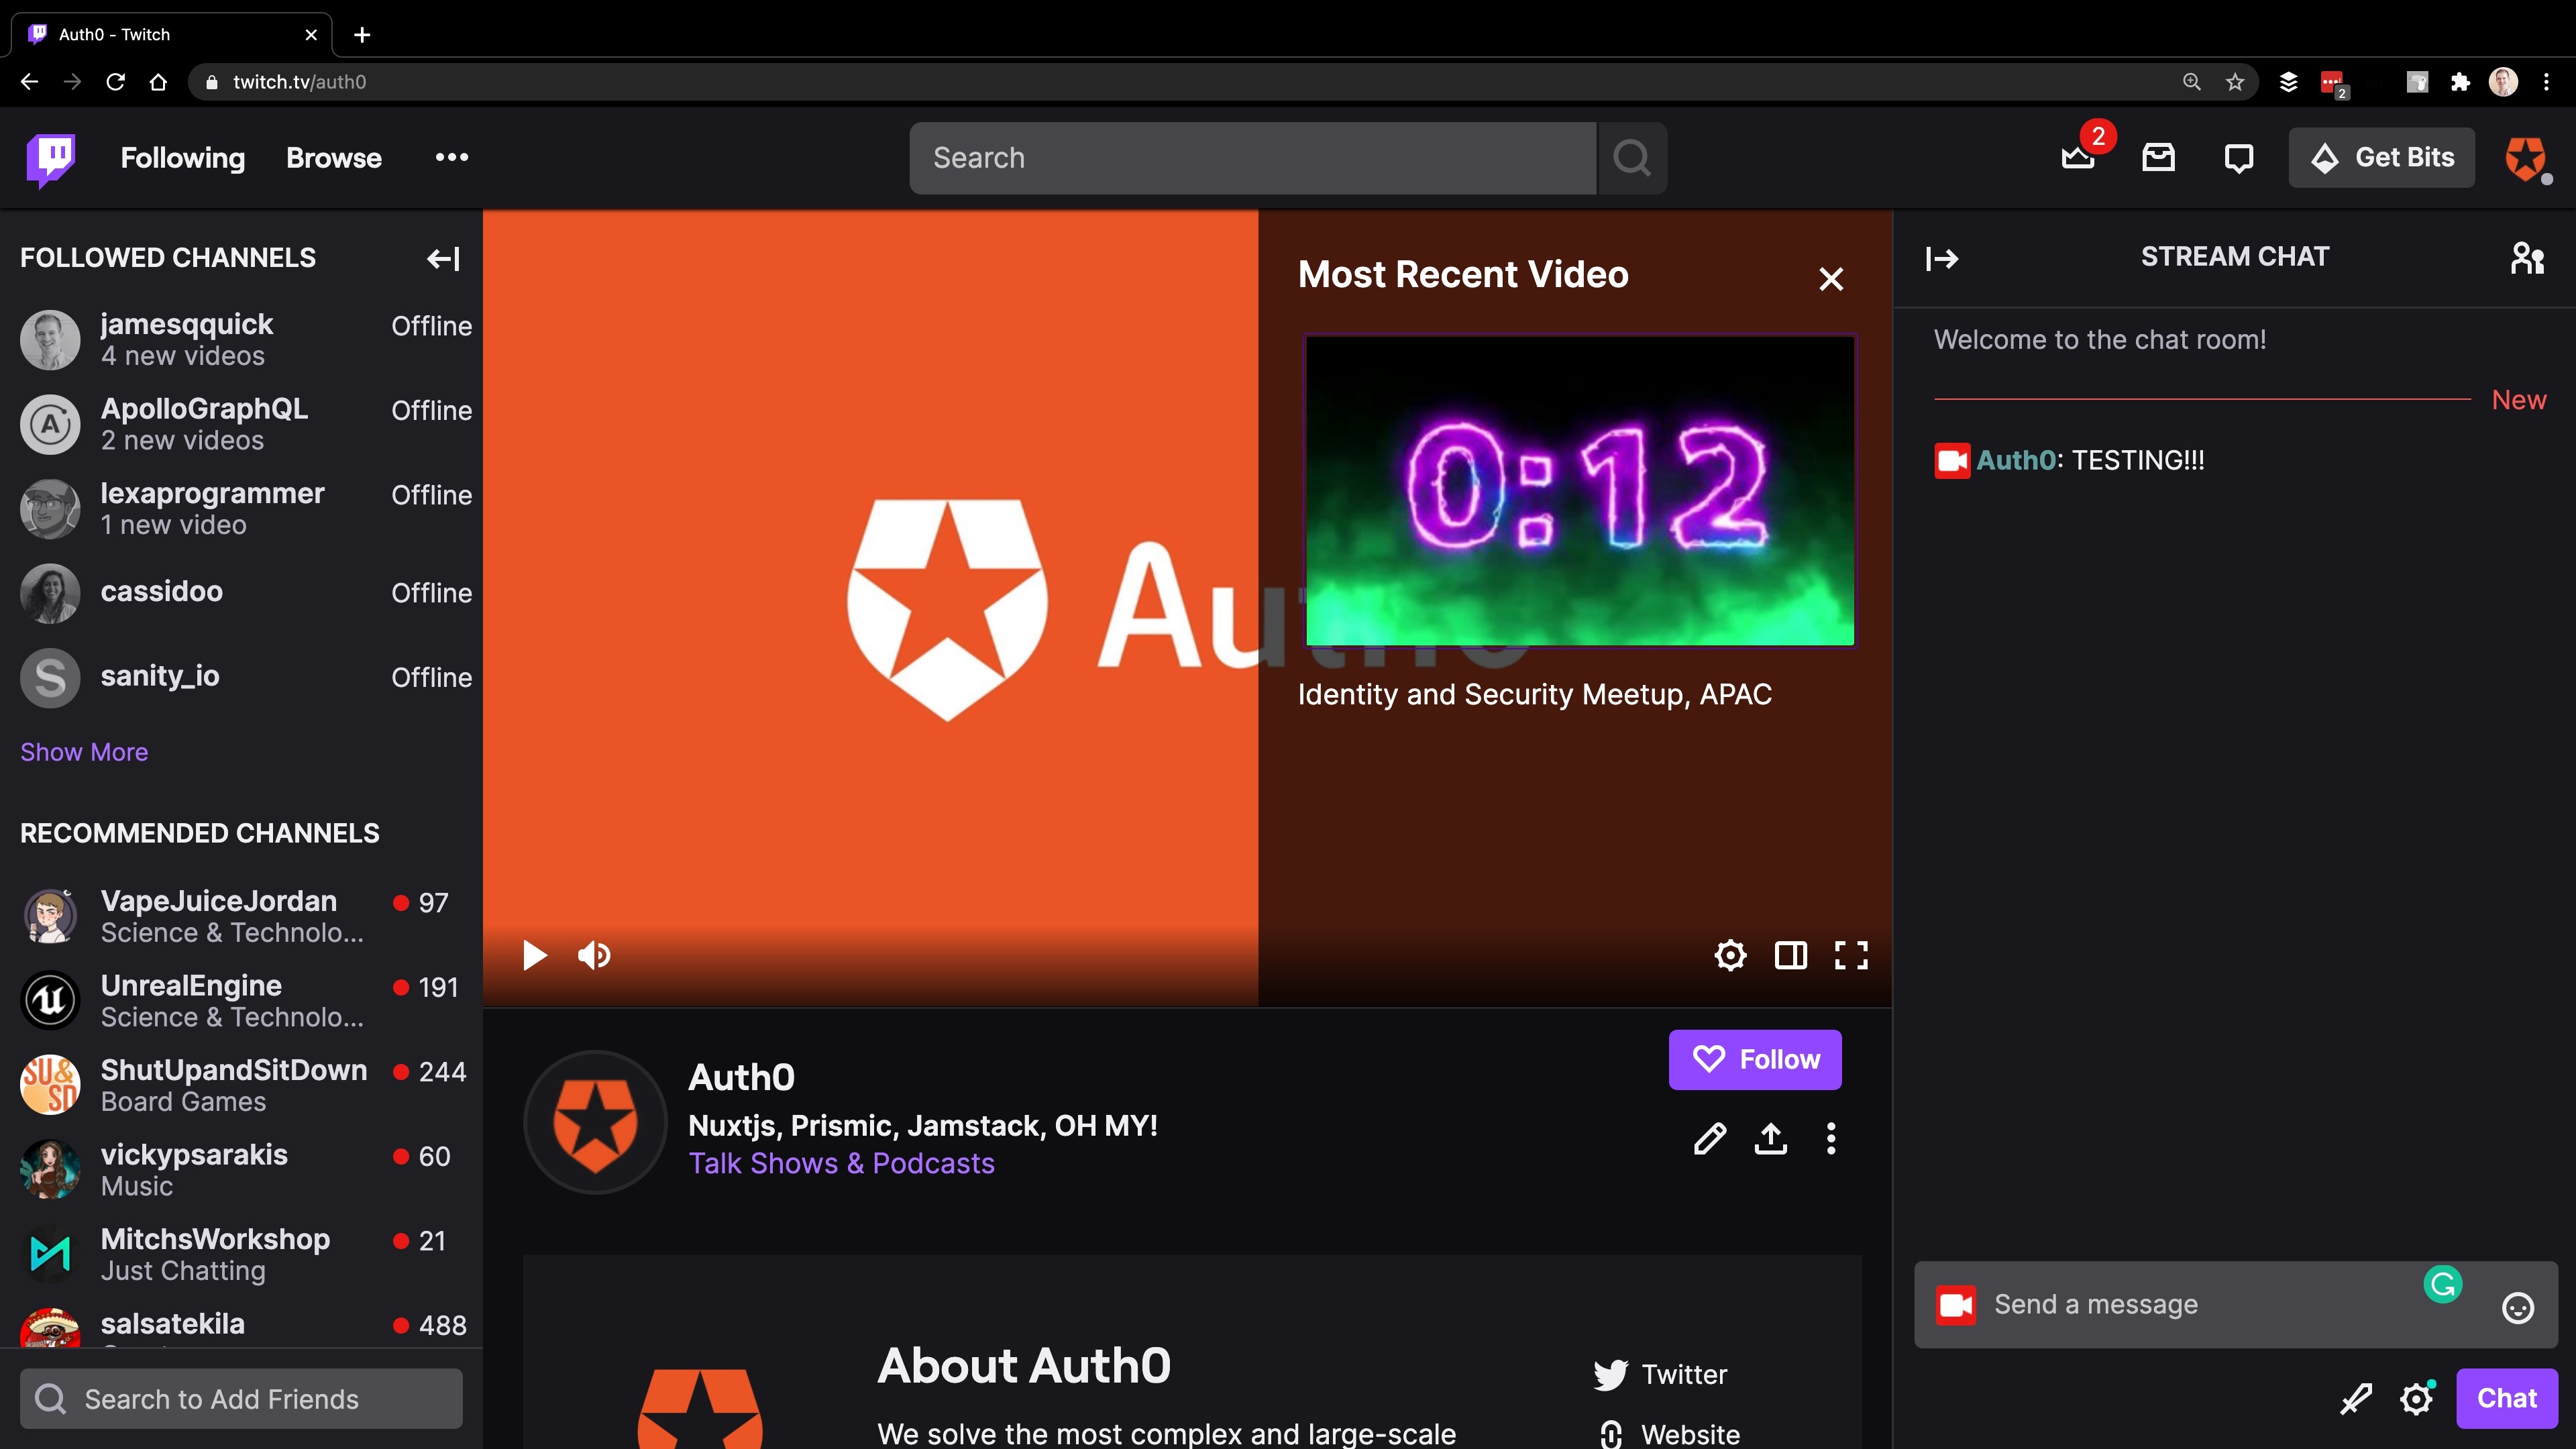Open the Browse tab
The image size is (2576, 1449).
pos(334,158)
